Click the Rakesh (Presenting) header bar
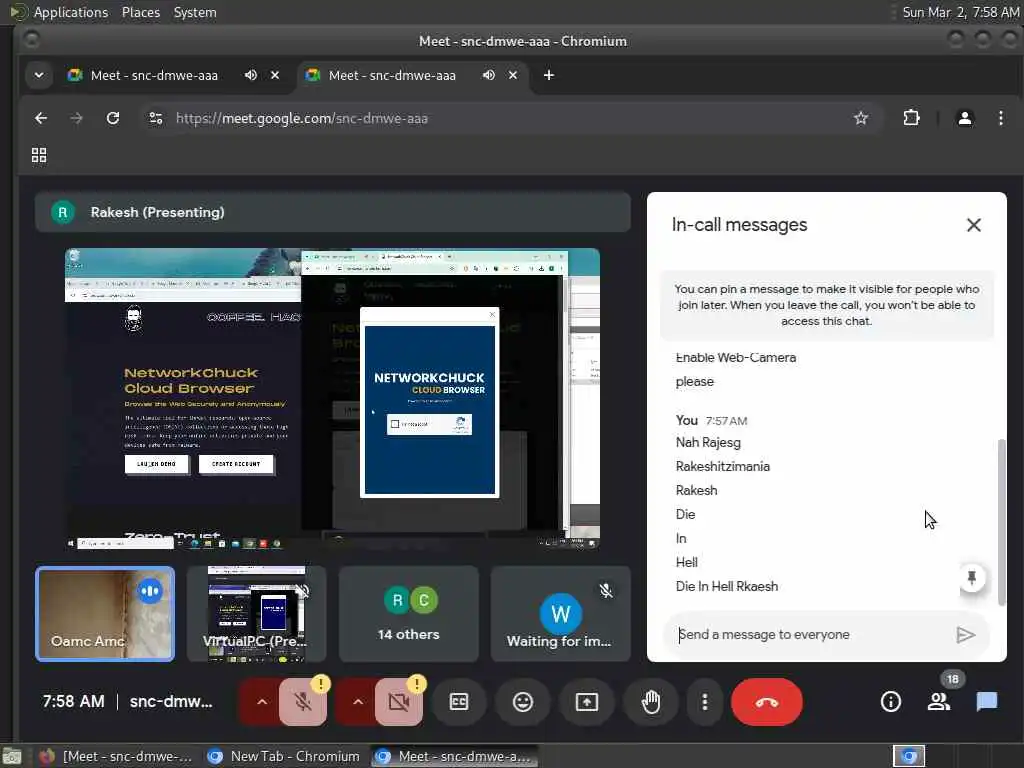This screenshot has width=1024, height=768. coord(333,212)
